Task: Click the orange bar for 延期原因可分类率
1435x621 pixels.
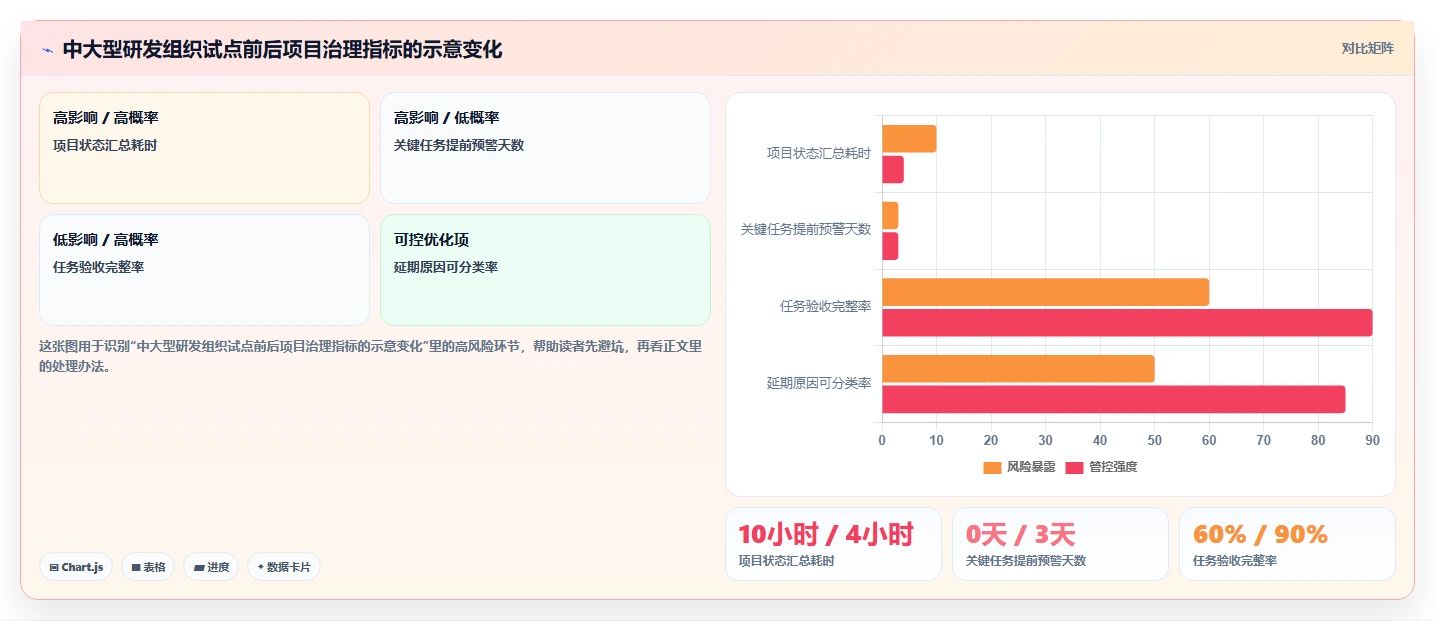Action: point(1018,369)
